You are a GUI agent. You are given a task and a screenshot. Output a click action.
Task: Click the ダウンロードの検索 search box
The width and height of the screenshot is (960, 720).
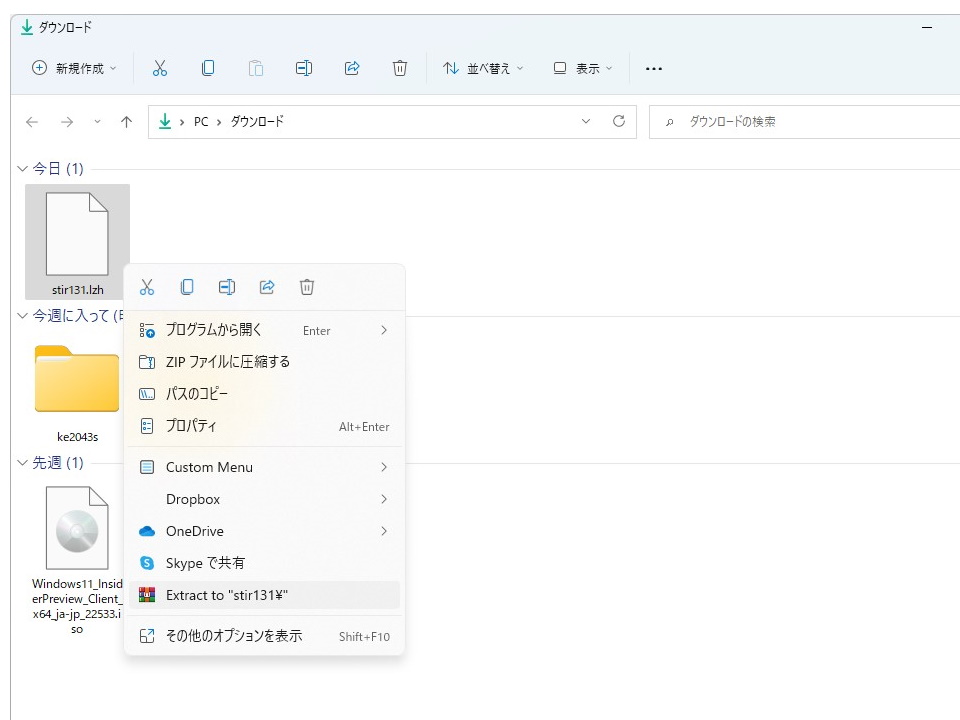click(804, 122)
